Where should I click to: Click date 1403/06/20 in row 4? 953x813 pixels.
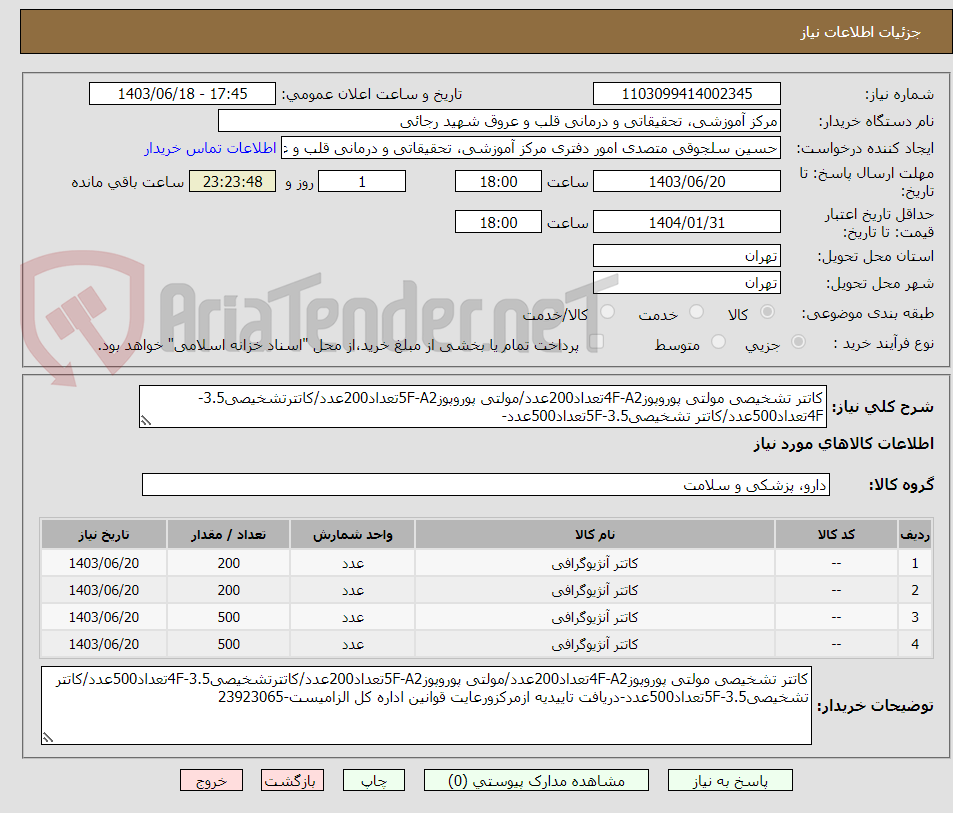point(104,643)
